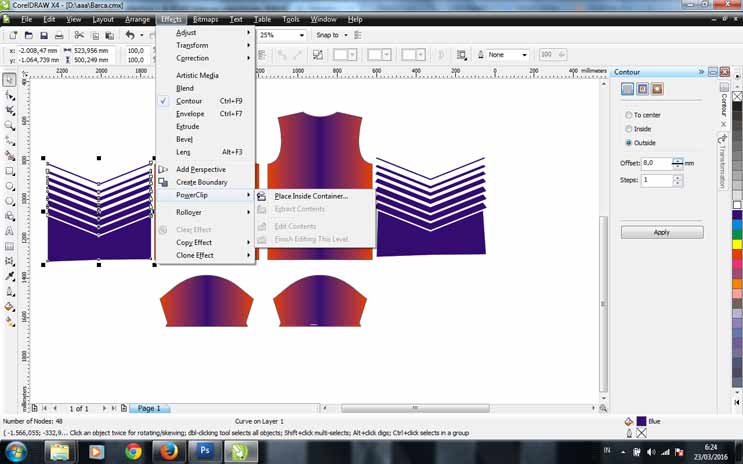Select the To center radio button
This screenshot has height=464, width=743.
[x=628, y=115]
